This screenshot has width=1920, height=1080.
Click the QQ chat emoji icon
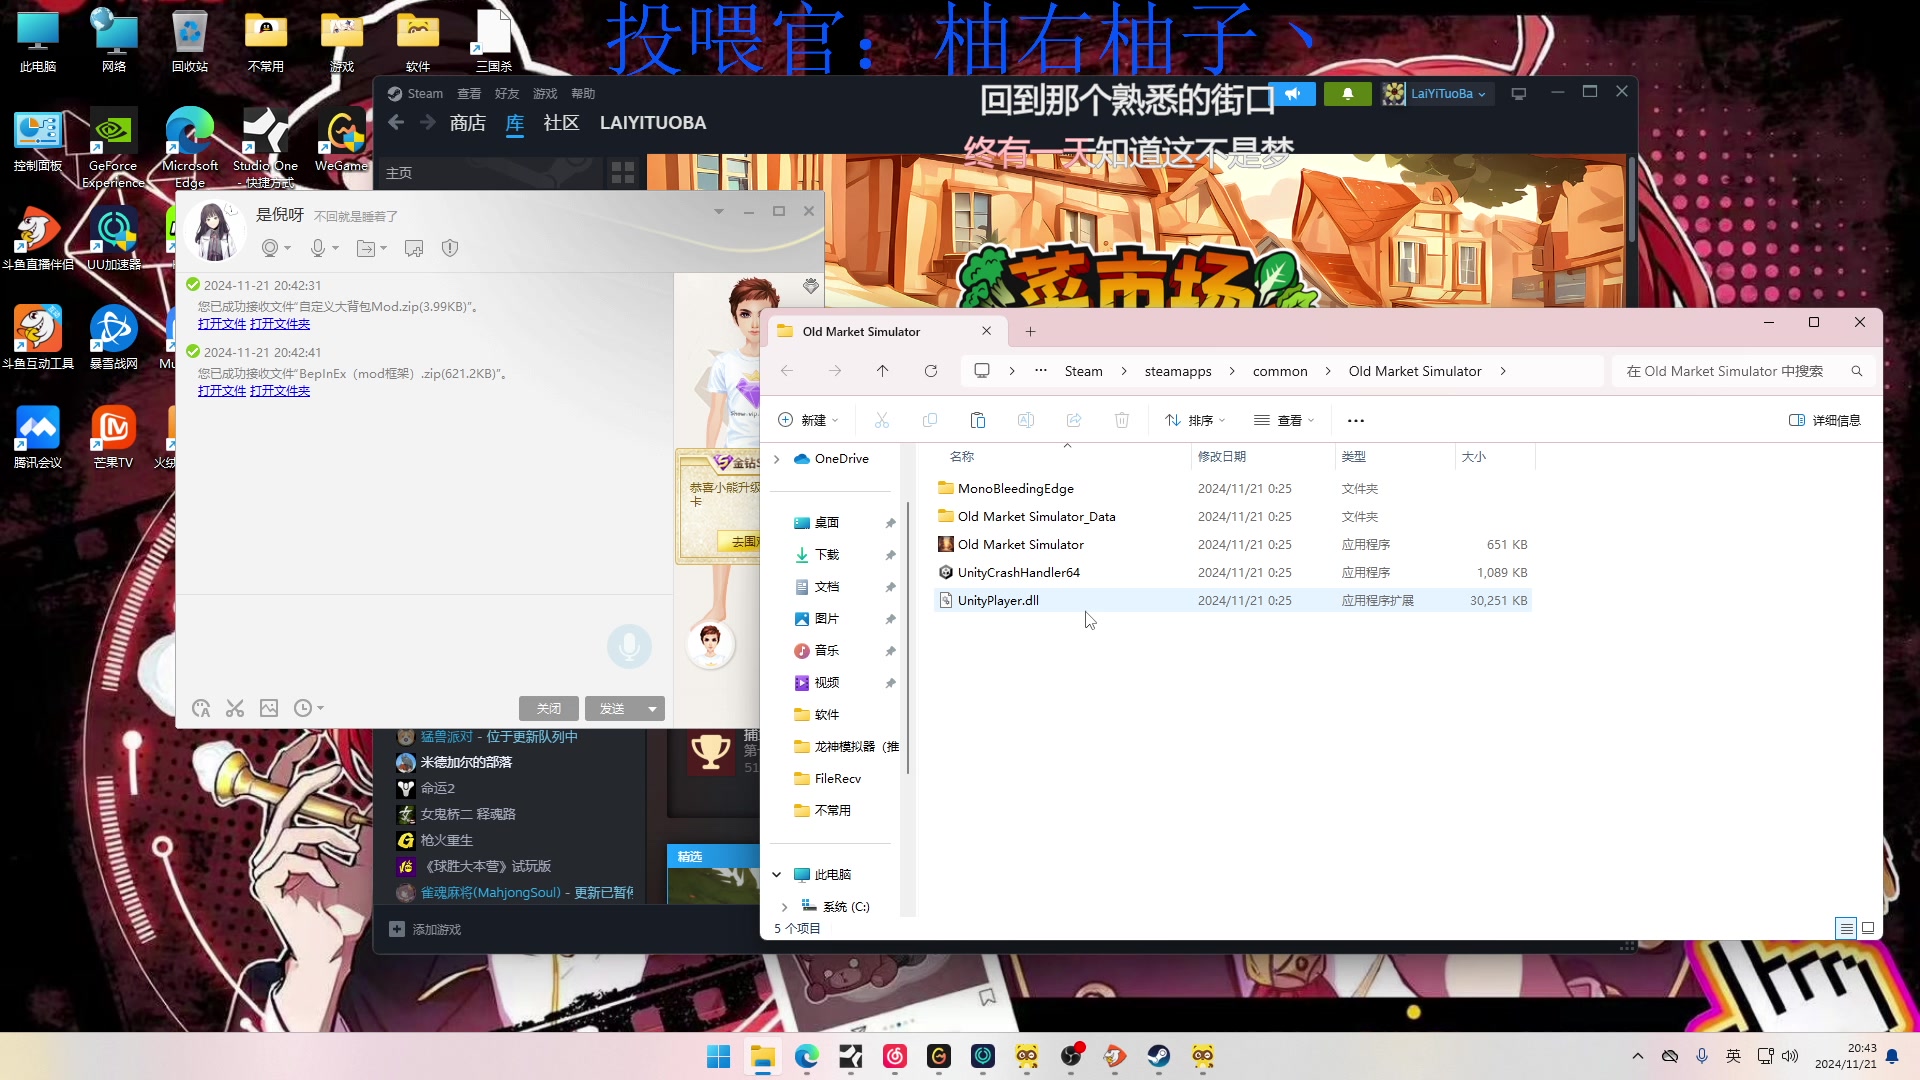click(201, 708)
